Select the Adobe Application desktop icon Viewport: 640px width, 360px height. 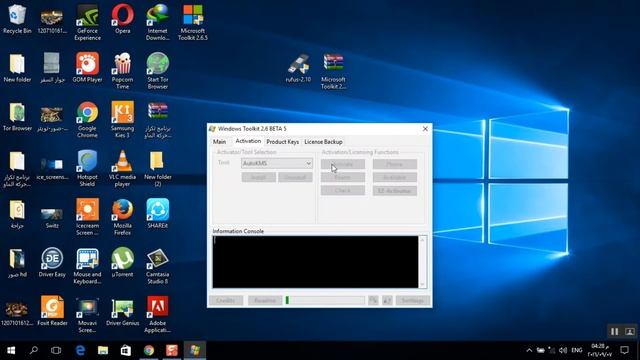click(x=158, y=314)
